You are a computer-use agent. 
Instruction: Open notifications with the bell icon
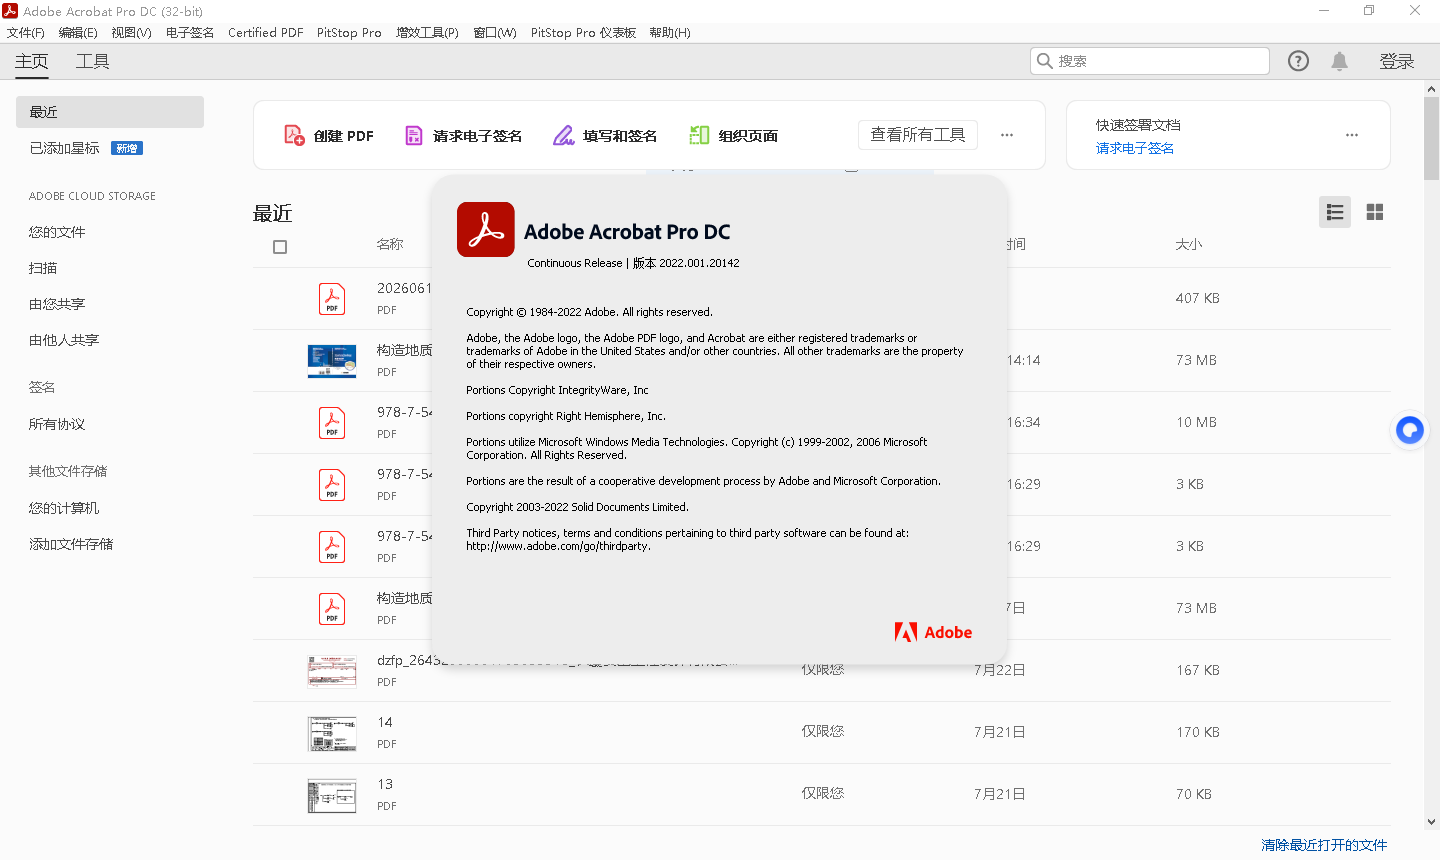coord(1340,61)
